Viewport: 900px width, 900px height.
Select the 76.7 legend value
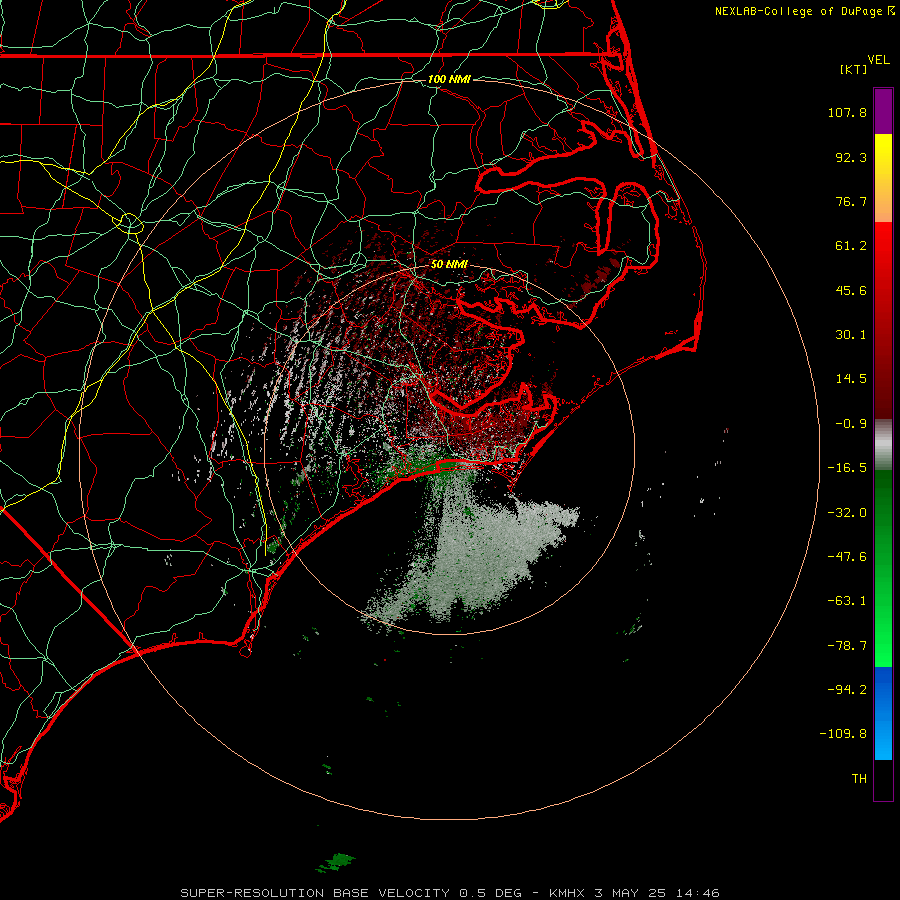[x=851, y=201]
